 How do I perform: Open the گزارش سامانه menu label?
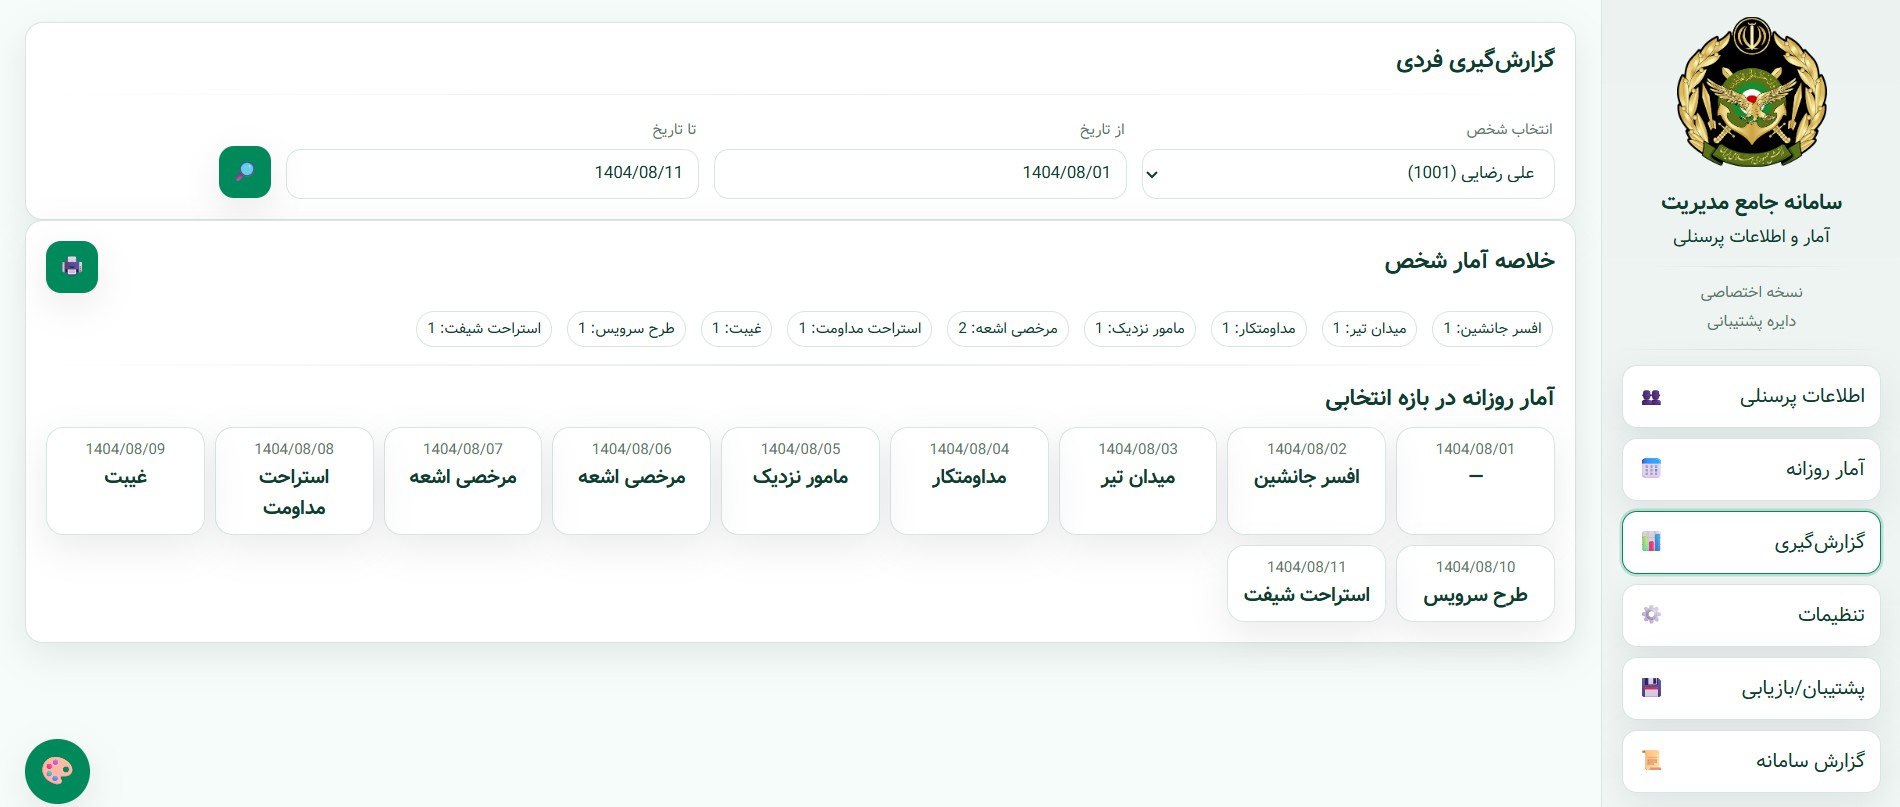[x=1809, y=761]
